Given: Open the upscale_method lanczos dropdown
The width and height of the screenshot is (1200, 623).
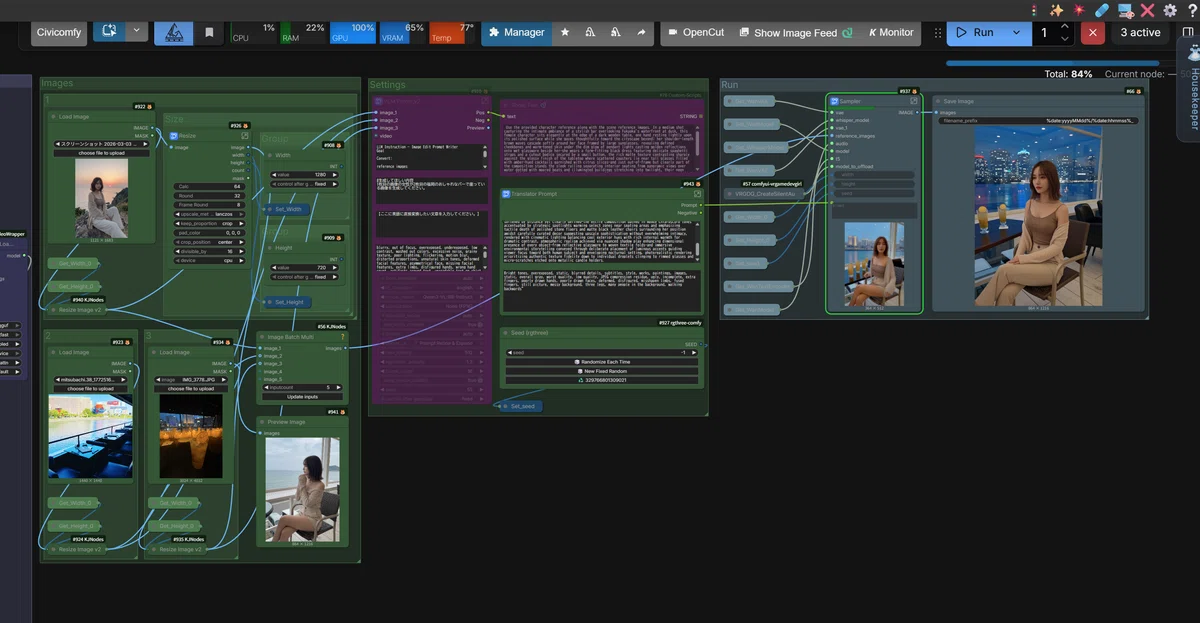Looking at the screenshot, I should pos(210,214).
